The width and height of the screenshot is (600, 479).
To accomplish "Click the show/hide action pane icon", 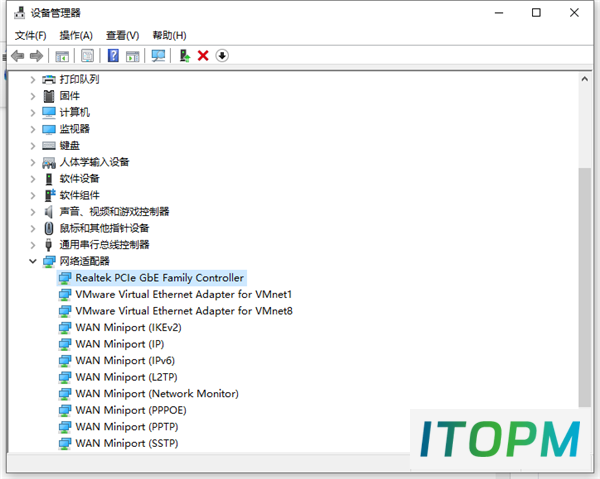I will [x=132, y=56].
